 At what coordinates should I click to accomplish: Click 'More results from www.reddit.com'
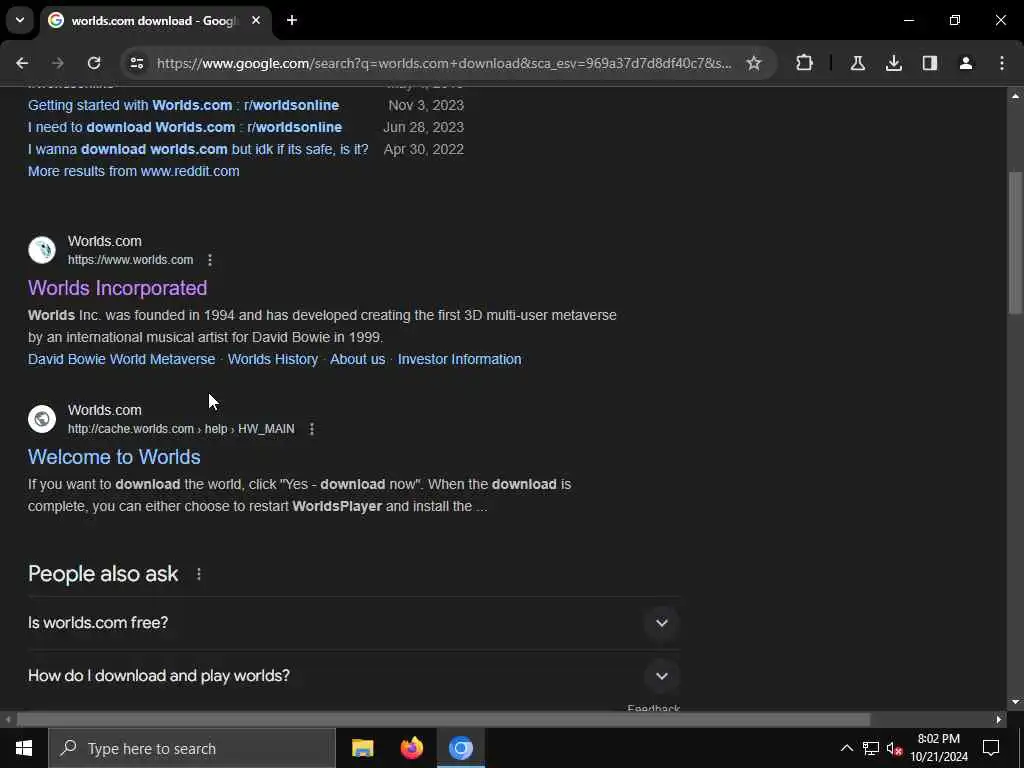pos(133,171)
